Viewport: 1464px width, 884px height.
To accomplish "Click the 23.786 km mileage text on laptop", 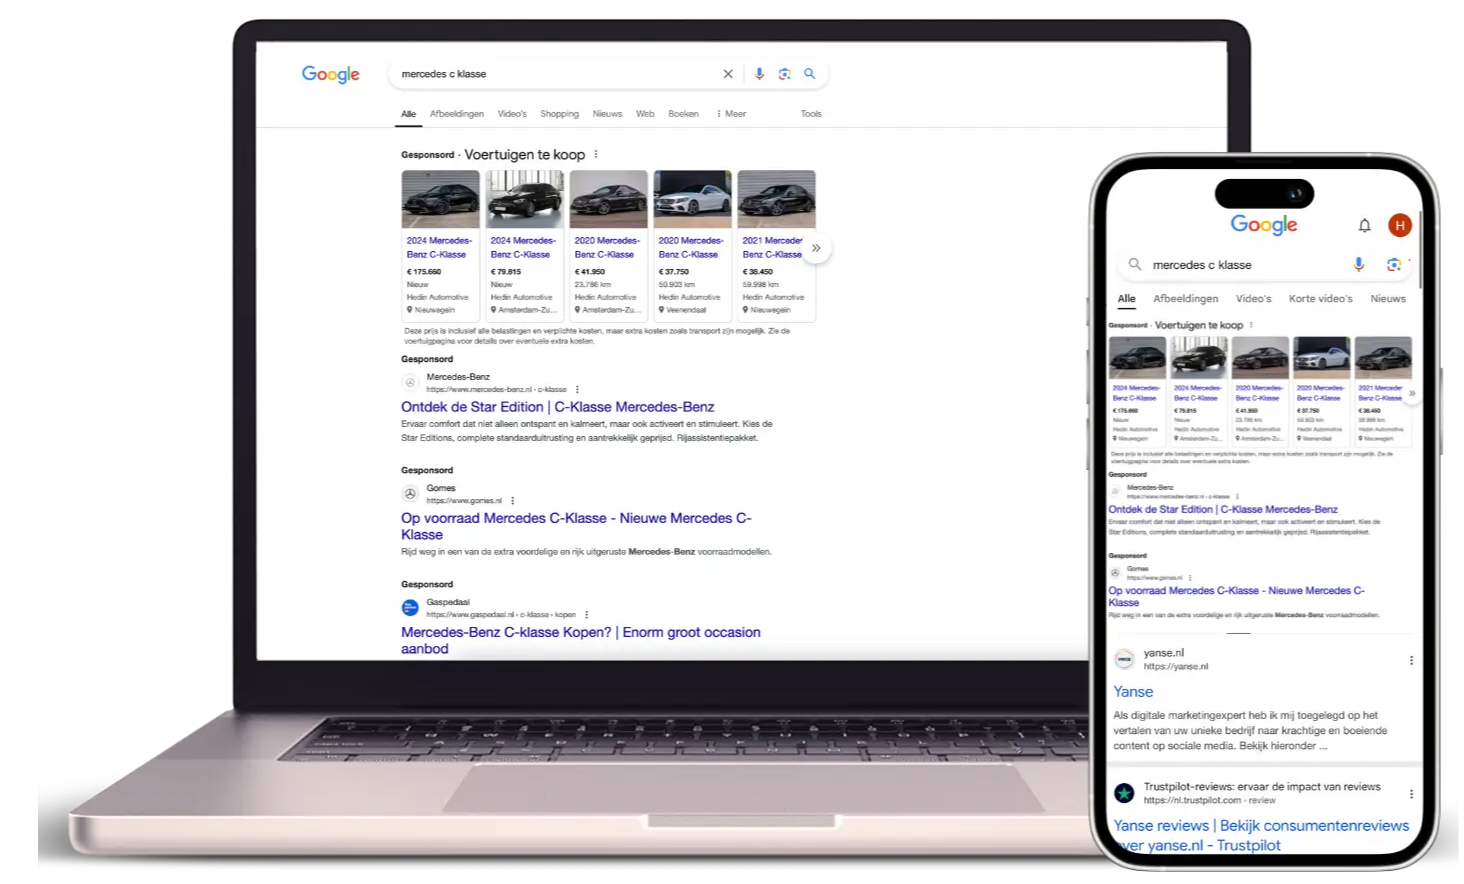I will click(x=592, y=284).
